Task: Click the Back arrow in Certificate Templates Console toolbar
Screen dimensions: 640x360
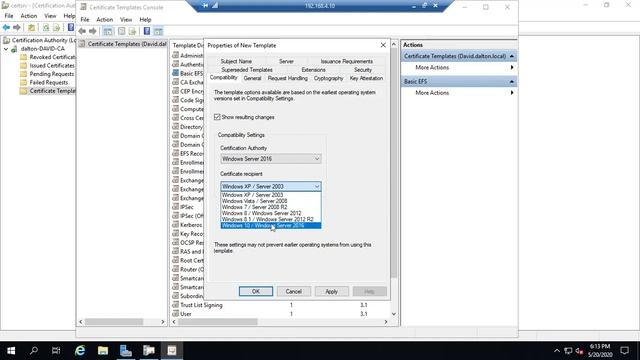Action: coord(82,31)
